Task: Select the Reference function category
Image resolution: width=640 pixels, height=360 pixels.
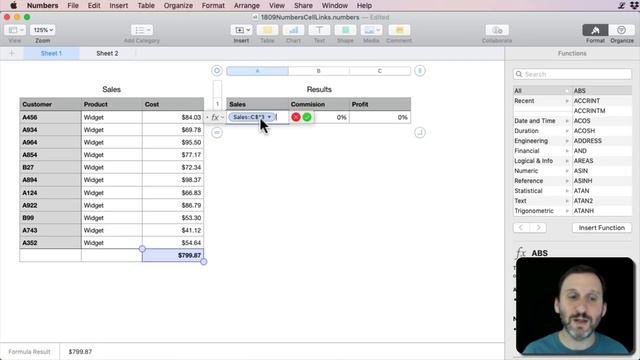Action: pos(542,181)
